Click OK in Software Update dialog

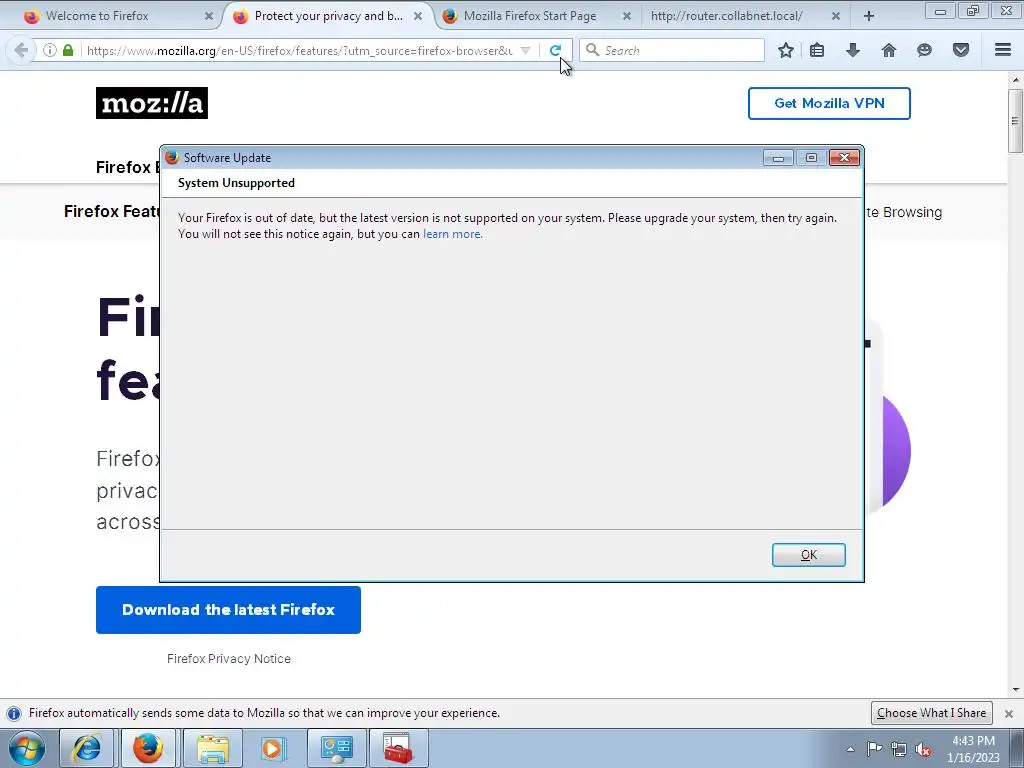808,555
